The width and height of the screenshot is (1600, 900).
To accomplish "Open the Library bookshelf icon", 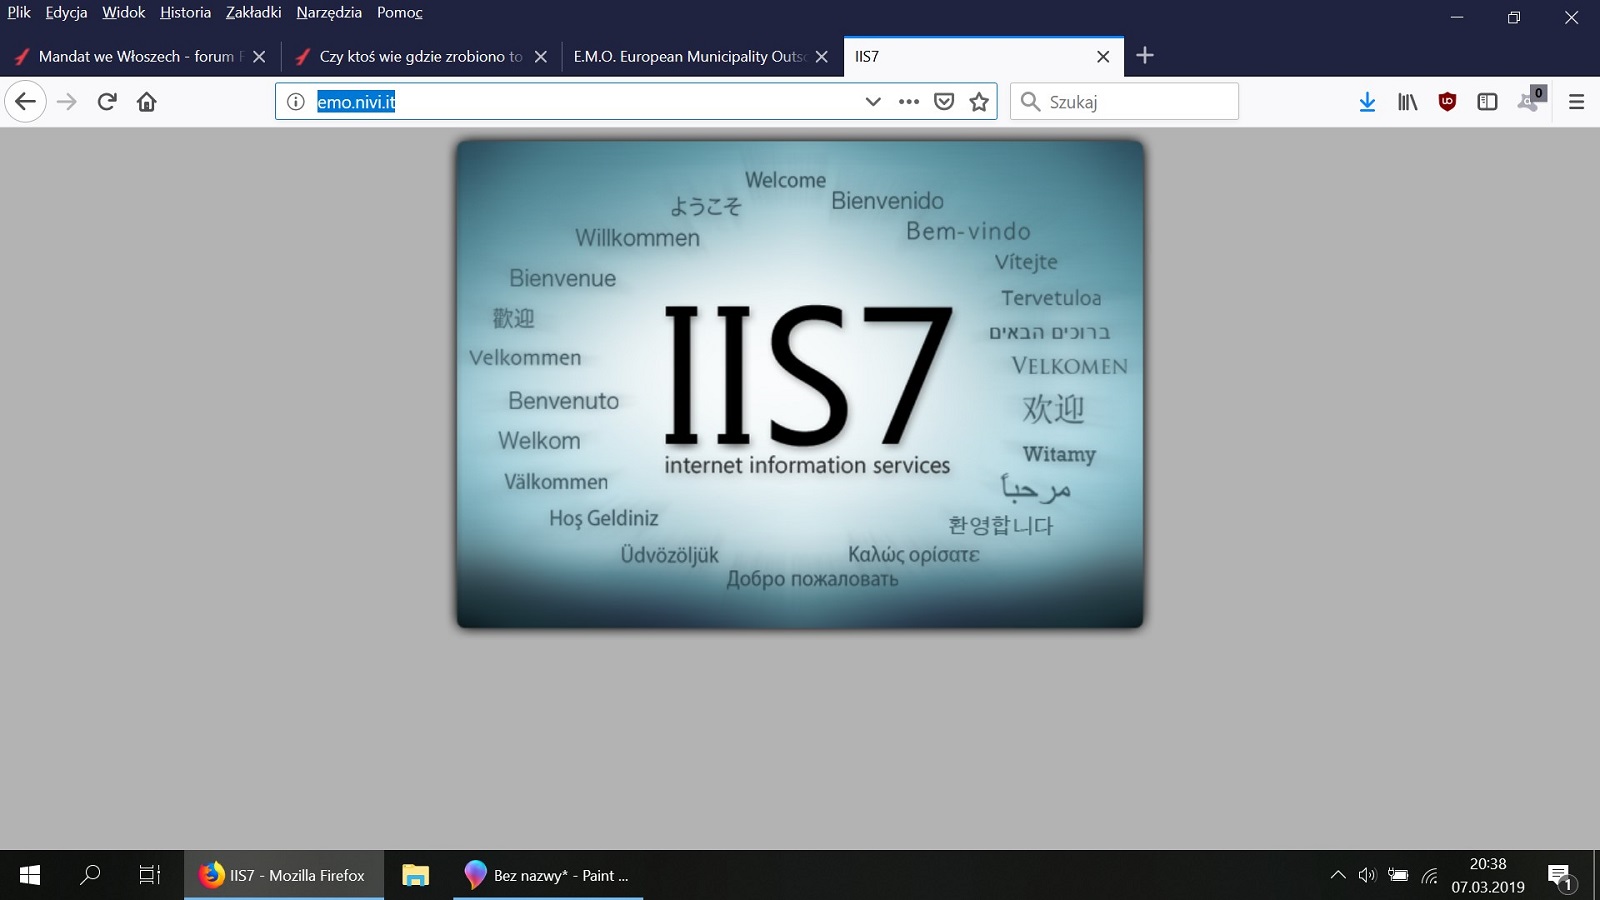I will [1407, 101].
